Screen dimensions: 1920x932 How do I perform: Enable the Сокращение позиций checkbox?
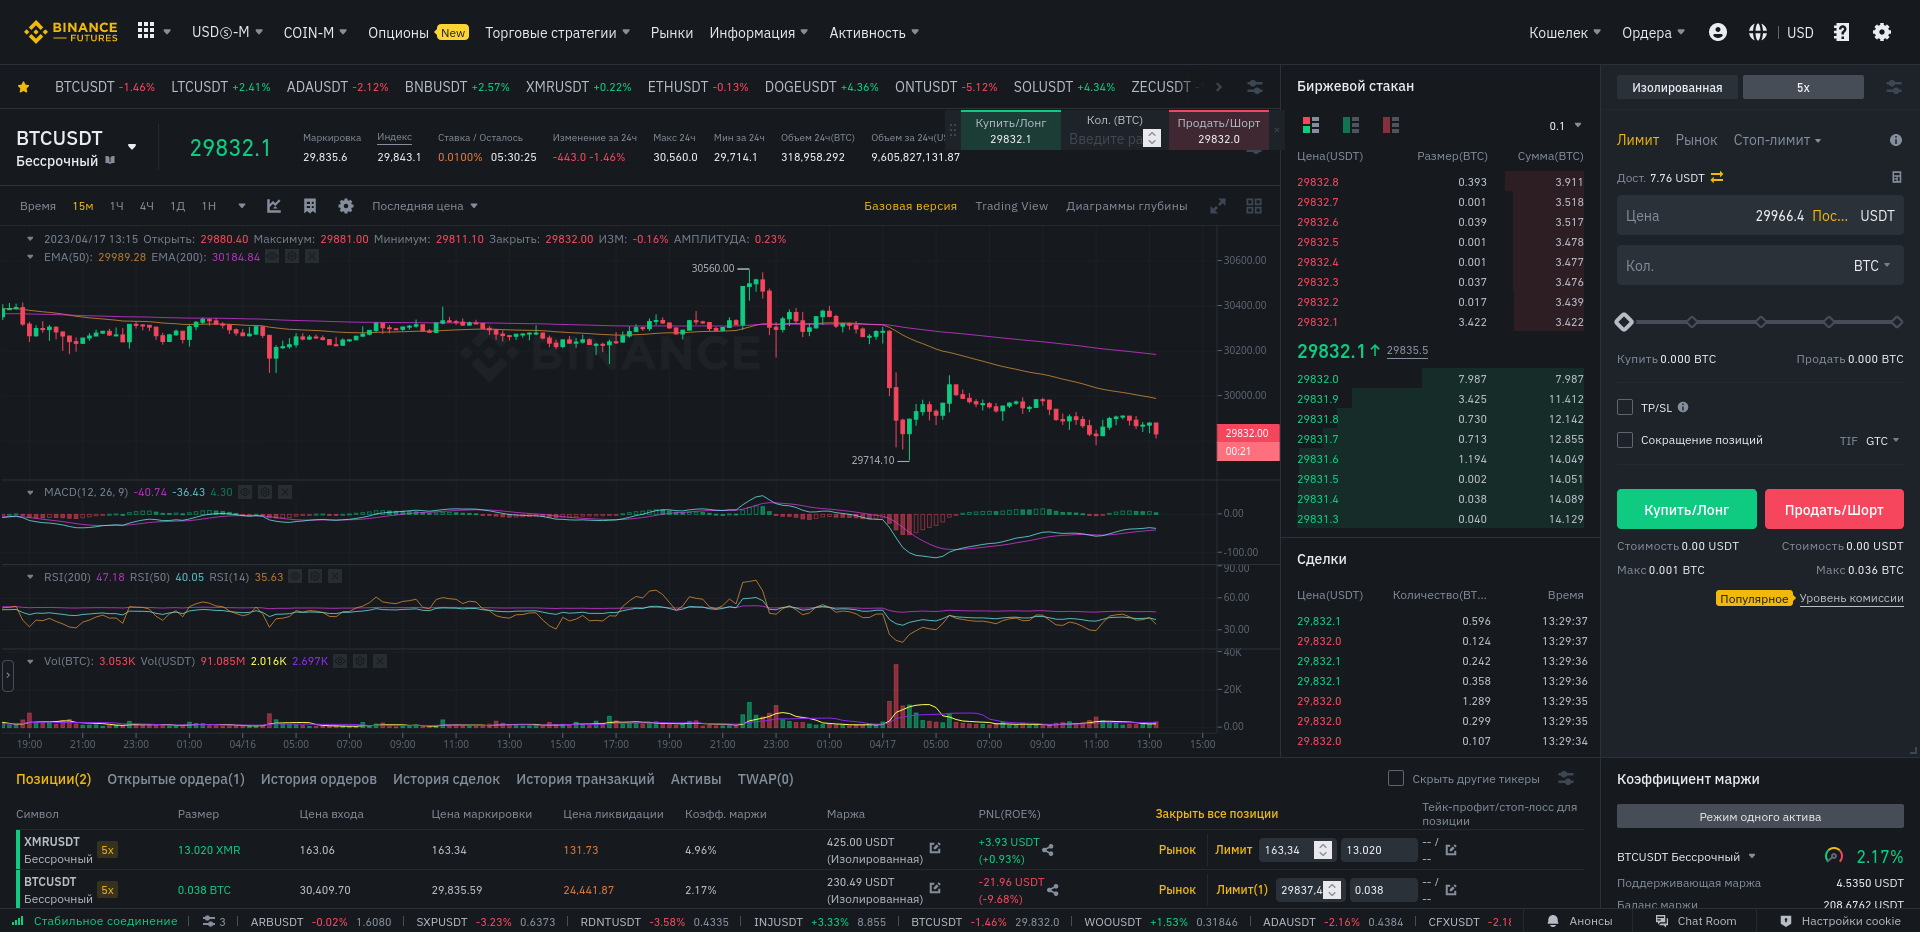(x=1625, y=440)
